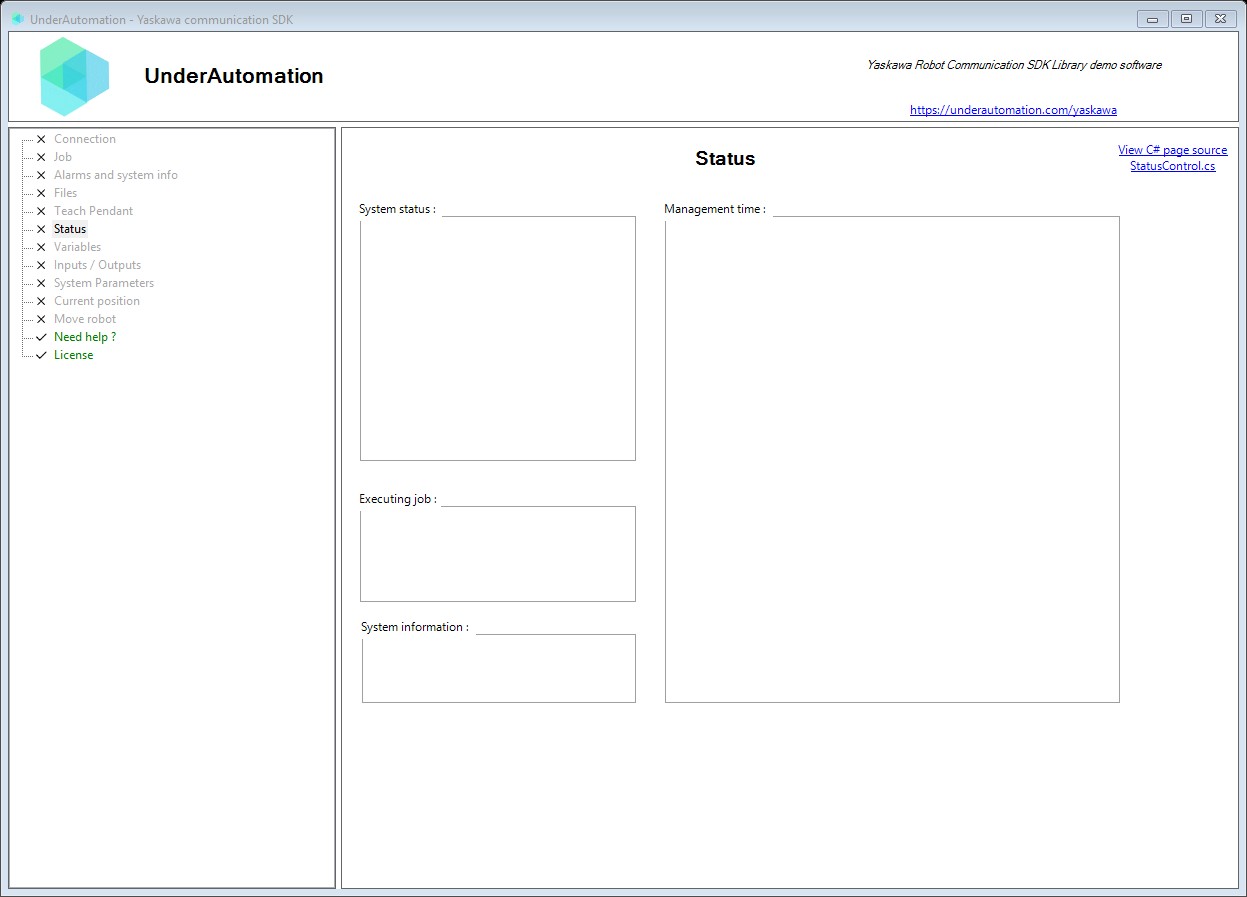The image size is (1247, 897).
Task: Open the Connection page in the tree
Action: pos(85,139)
